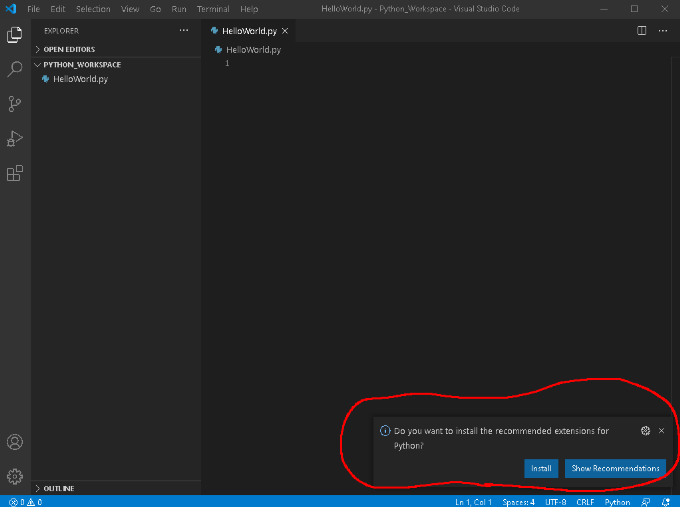Open the Selection menu

click(93, 9)
